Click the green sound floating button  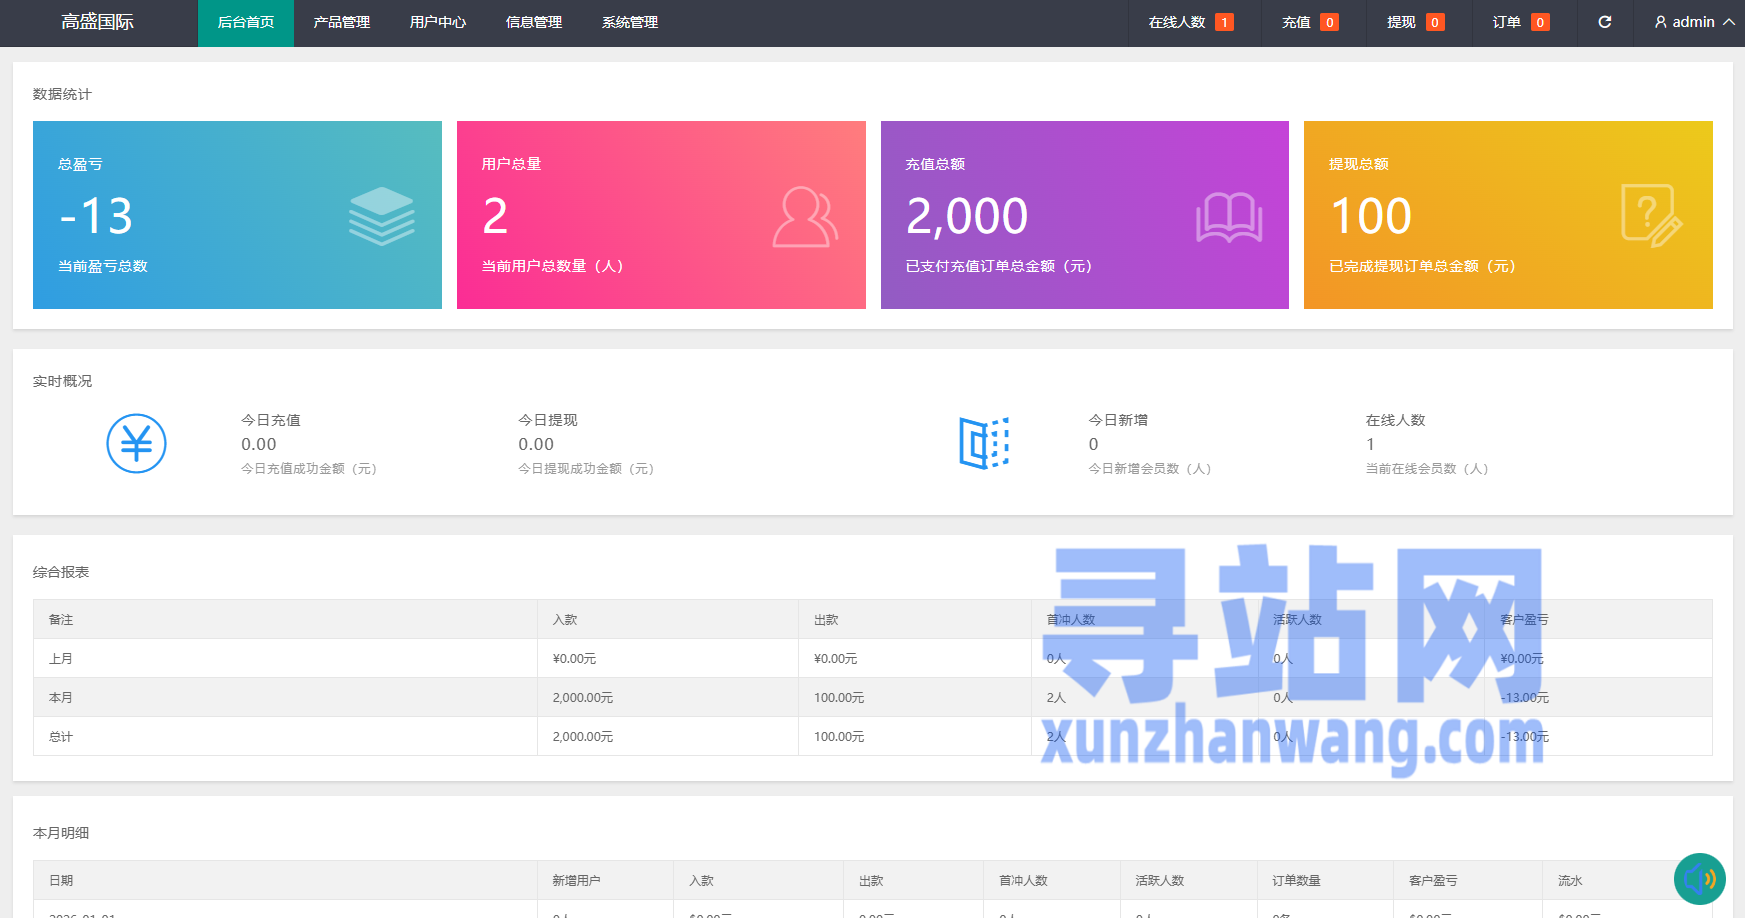[x=1699, y=878]
